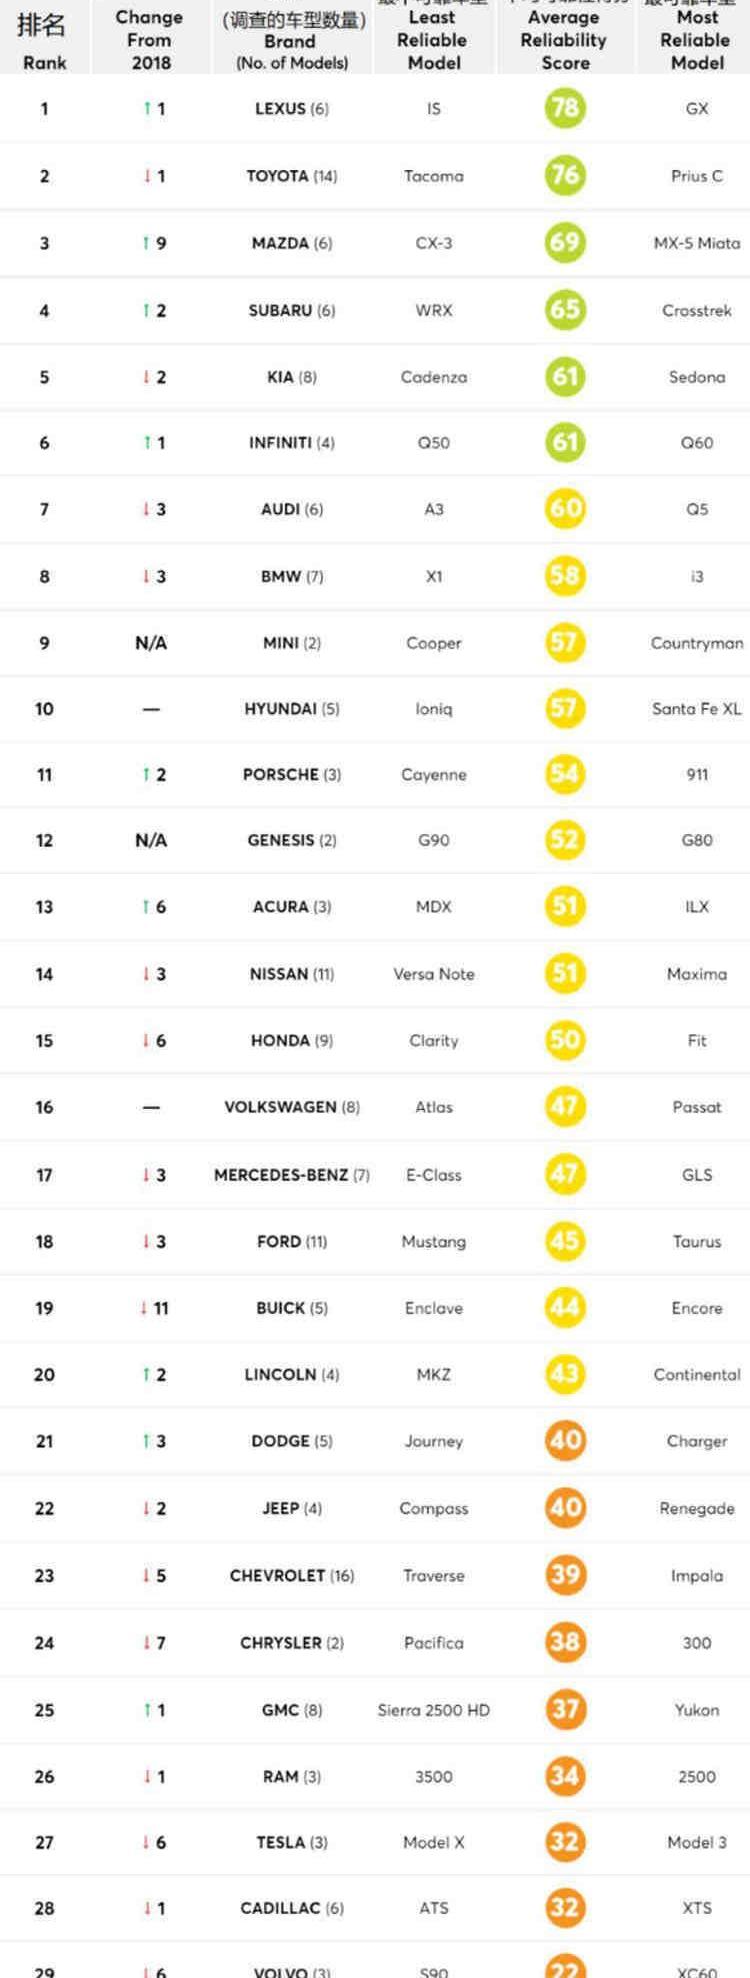Select the Prius C most reliable model

click(x=697, y=176)
